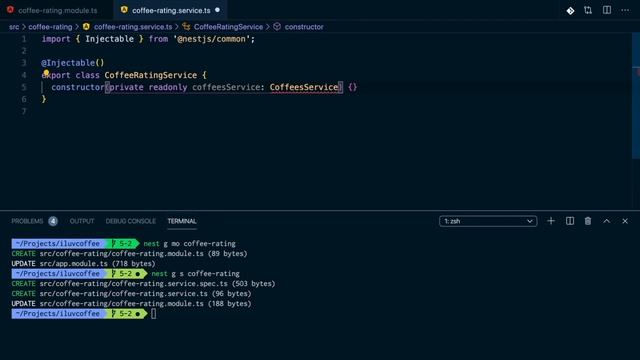Select CoffeeRatingService class breadcrumb
640x360 pixels.
coord(228,27)
